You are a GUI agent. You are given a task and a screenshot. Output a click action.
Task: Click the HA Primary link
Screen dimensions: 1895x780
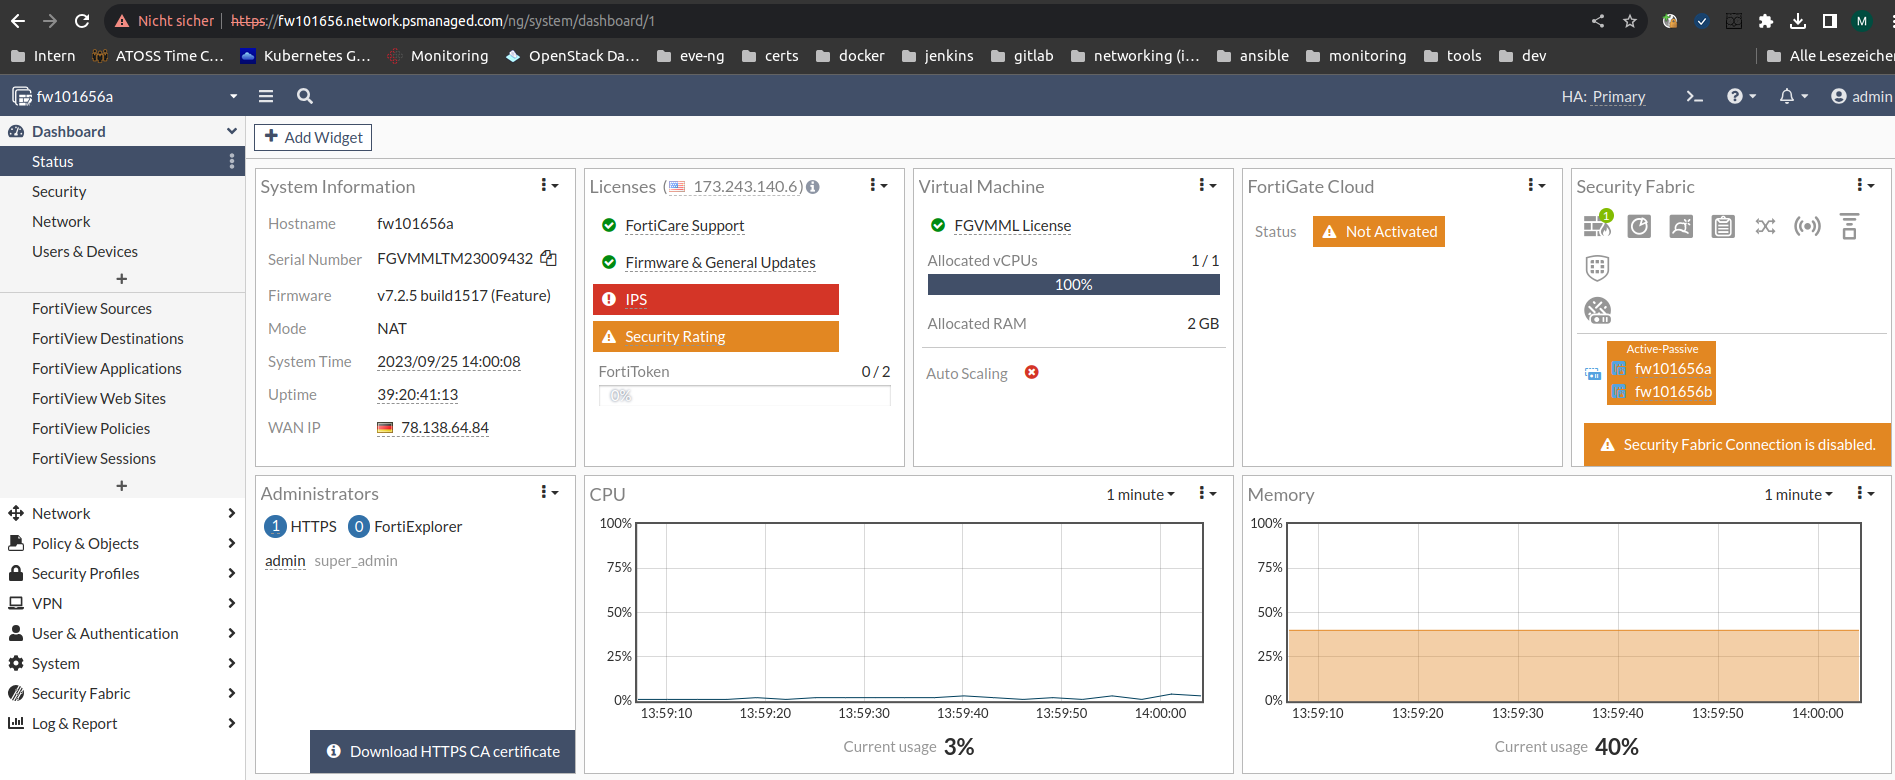pos(1618,96)
